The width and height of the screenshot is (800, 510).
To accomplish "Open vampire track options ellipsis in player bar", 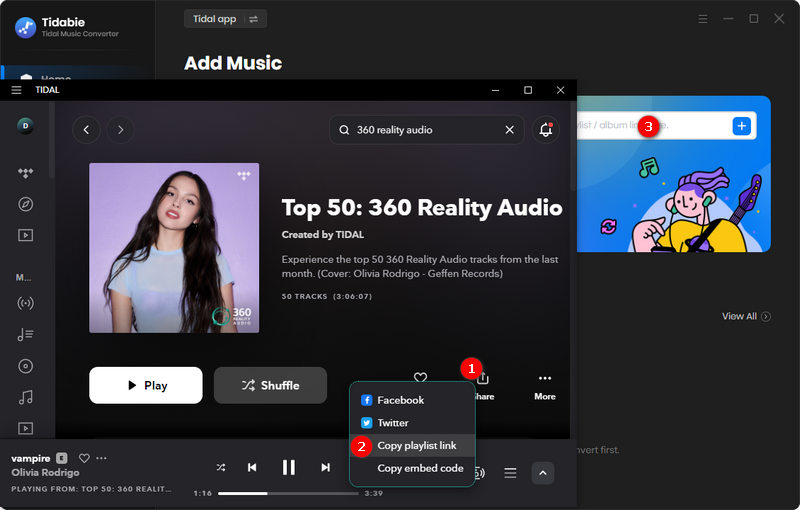I will [102, 458].
